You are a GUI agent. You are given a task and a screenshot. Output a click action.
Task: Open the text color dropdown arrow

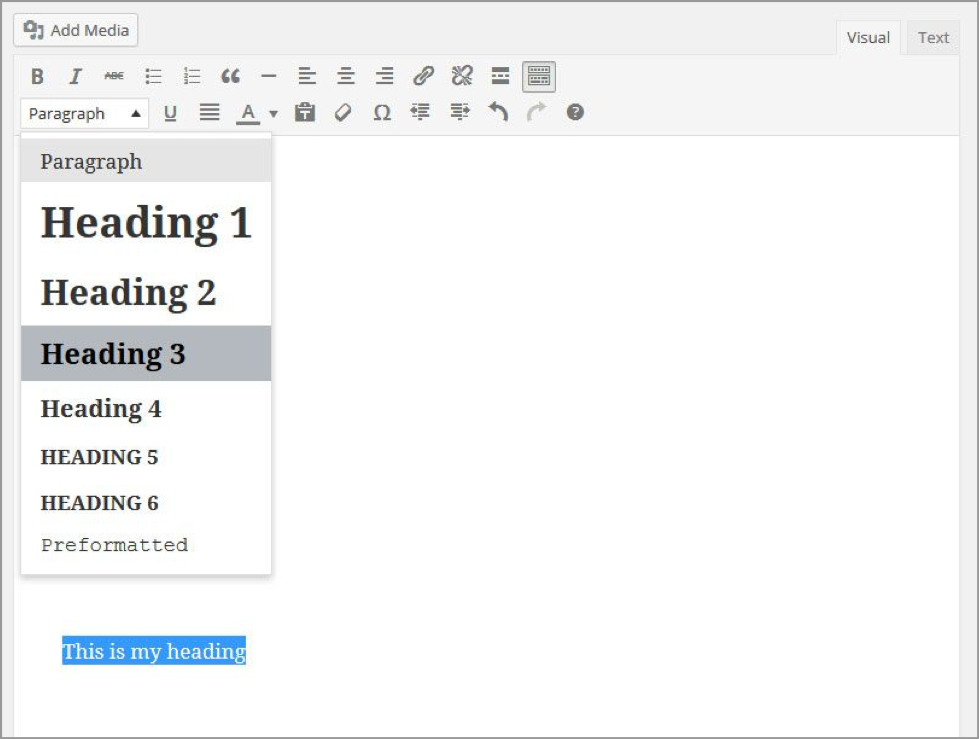coord(269,113)
